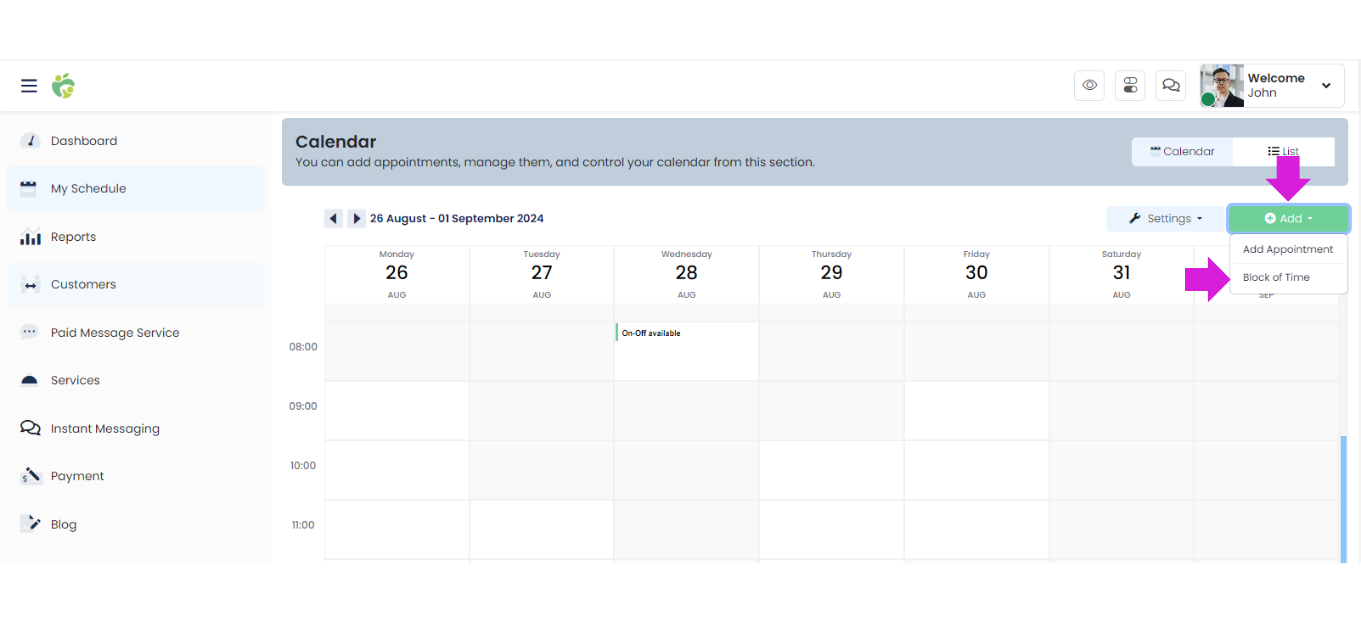Click the 10:00 time label
This screenshot has height=623, width=1361.
303,465
